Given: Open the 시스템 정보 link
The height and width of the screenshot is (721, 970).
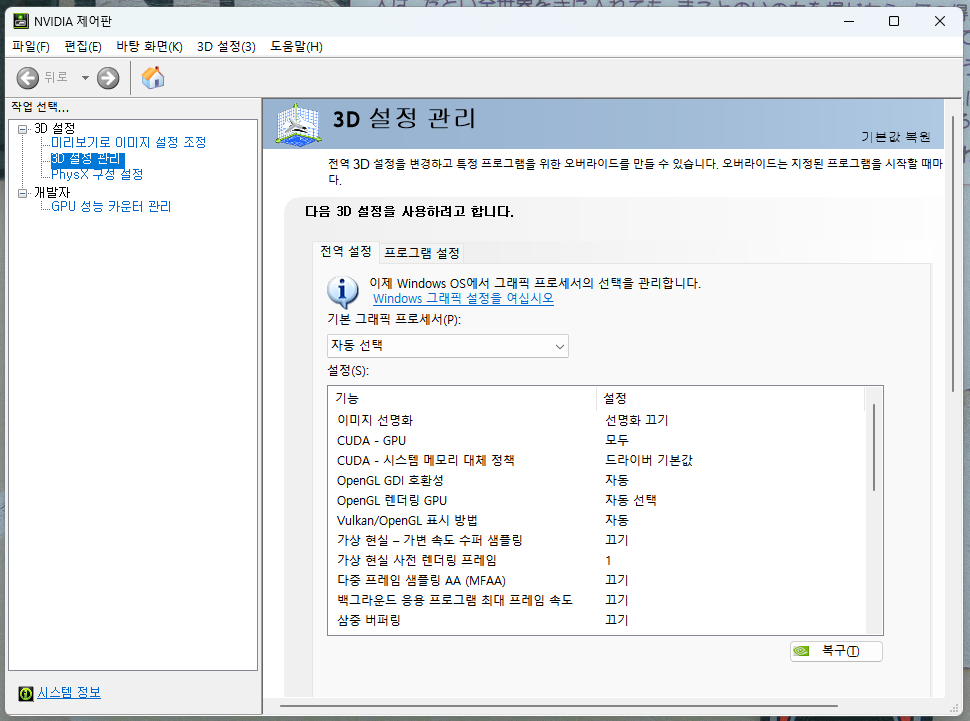Looking at the screenshot, I should tap(69, 693).
